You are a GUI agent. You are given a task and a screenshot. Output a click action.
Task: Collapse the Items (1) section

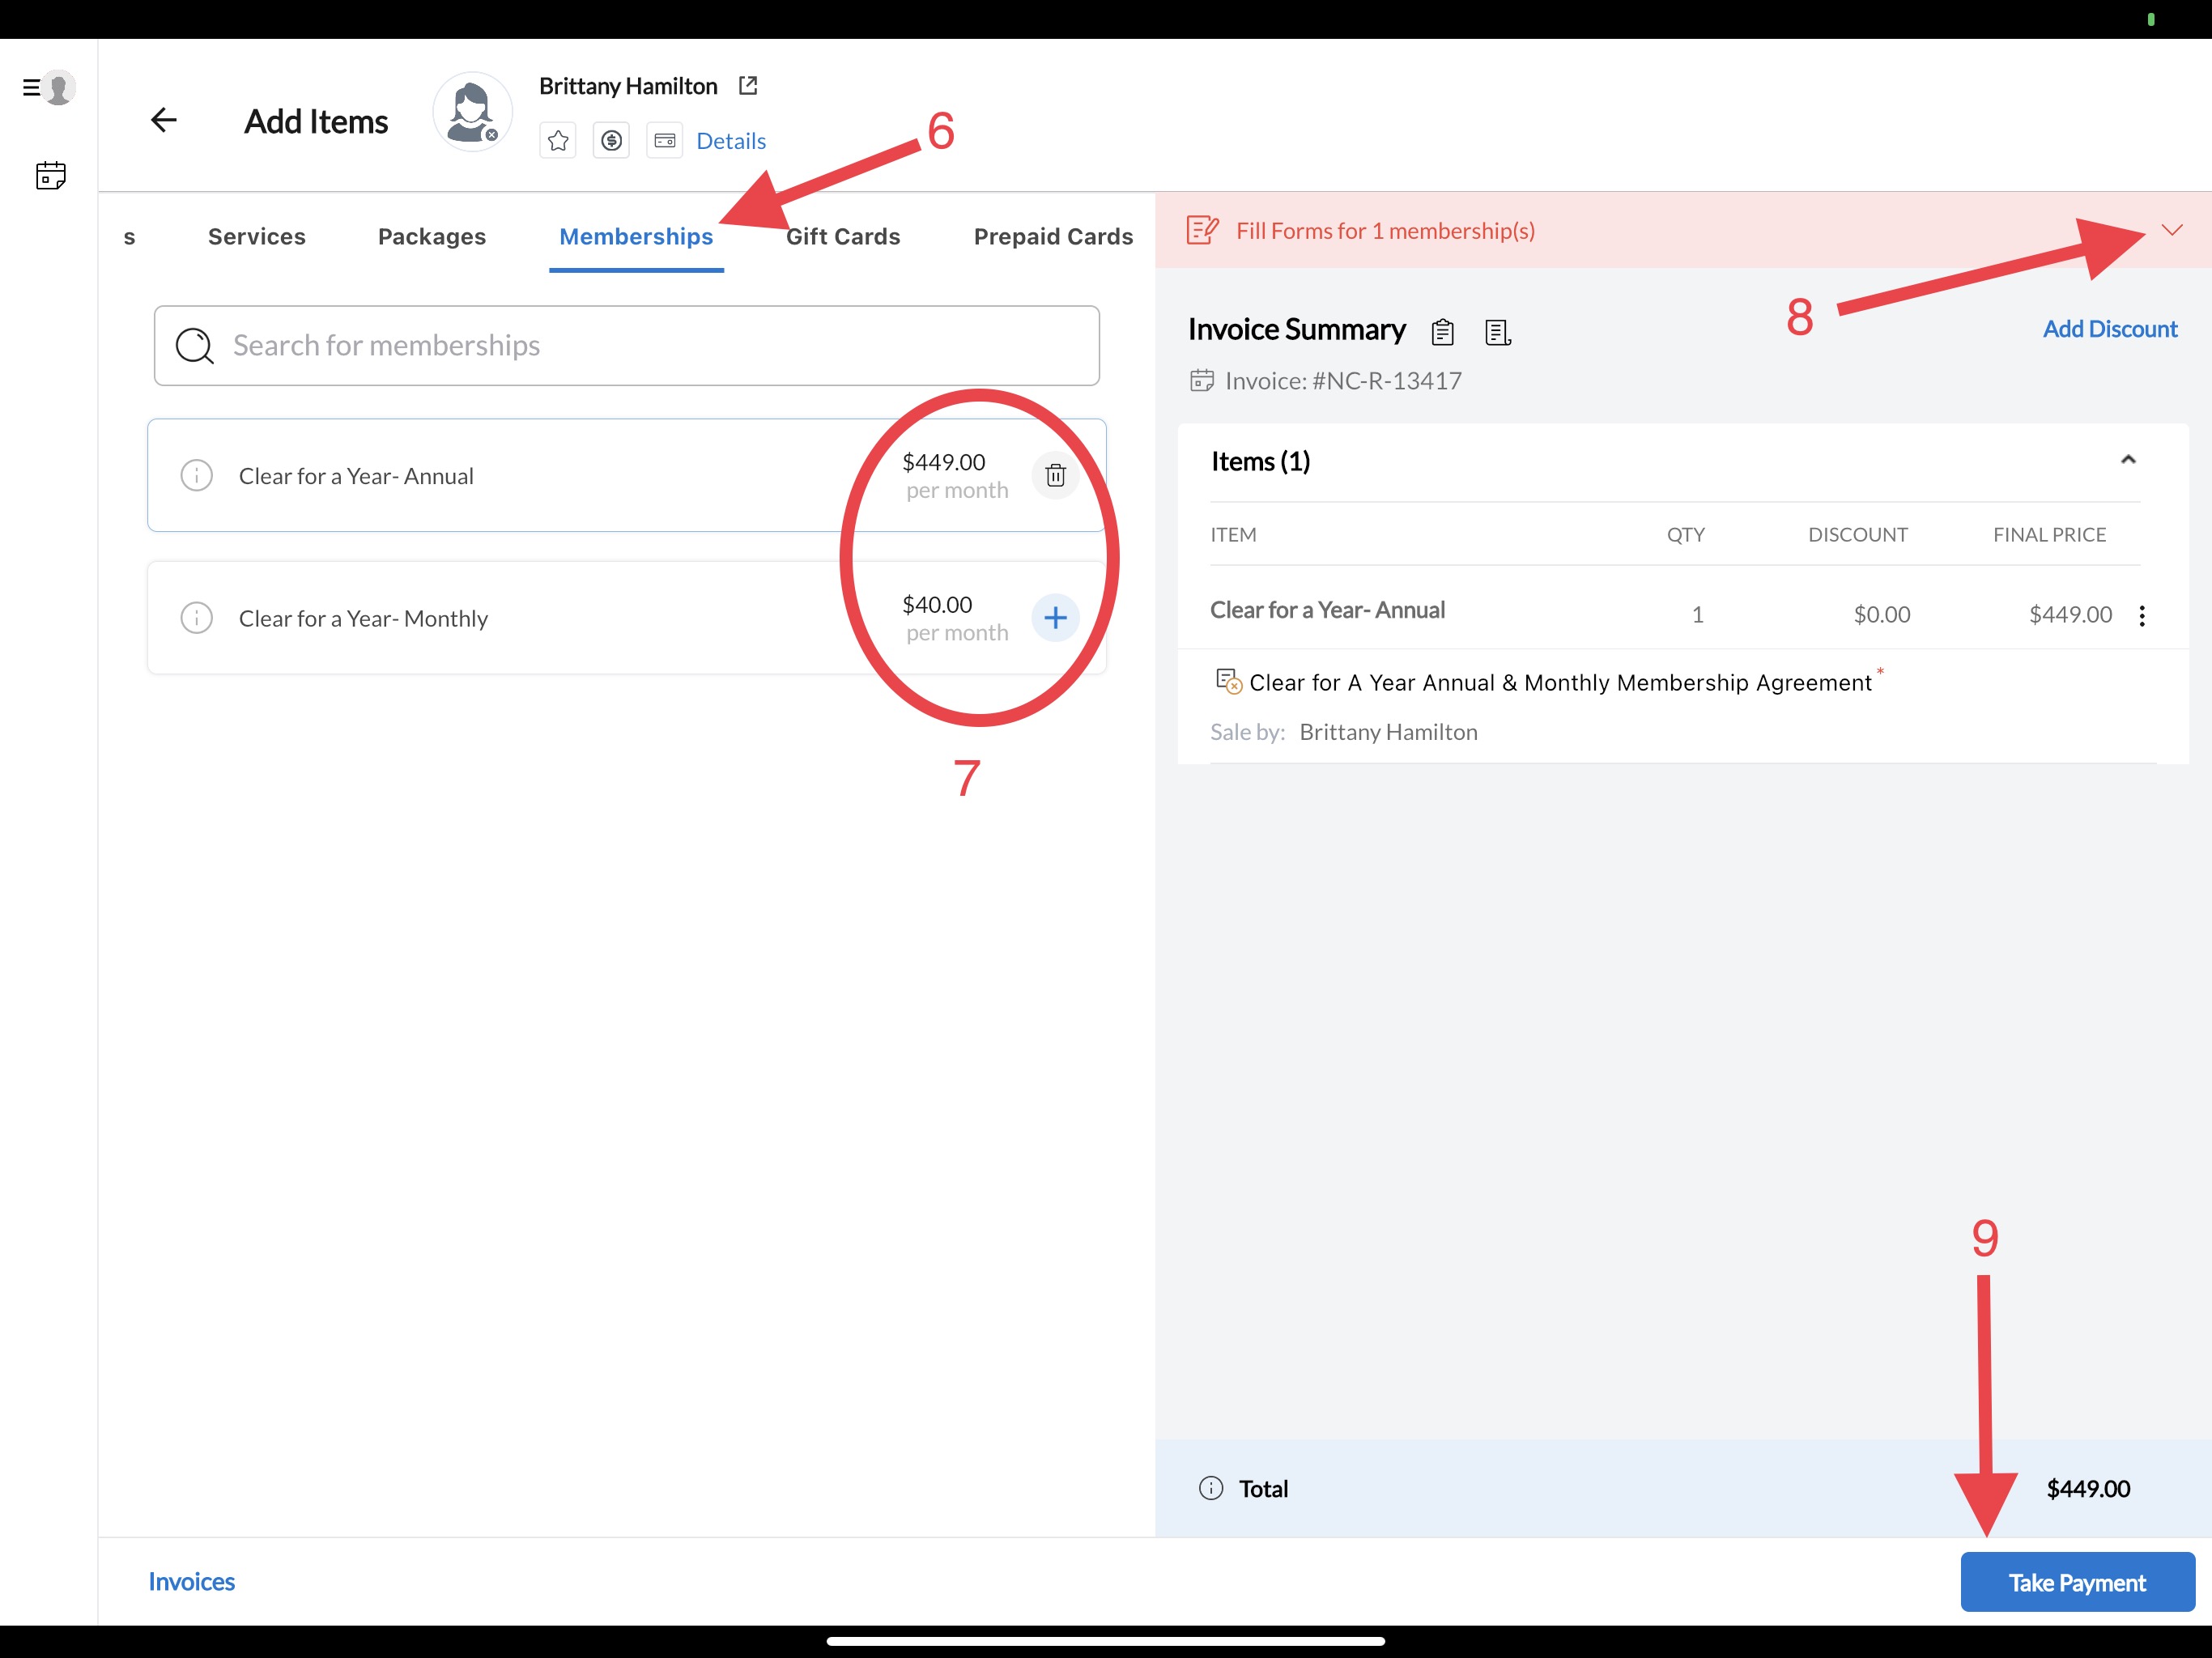click(x=2128, y=460)
